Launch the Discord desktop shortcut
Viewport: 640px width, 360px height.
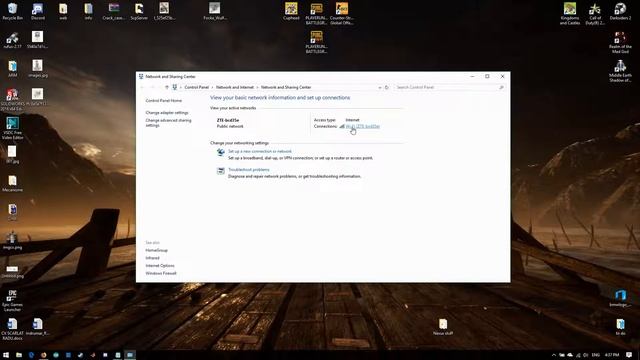point(38,11)
